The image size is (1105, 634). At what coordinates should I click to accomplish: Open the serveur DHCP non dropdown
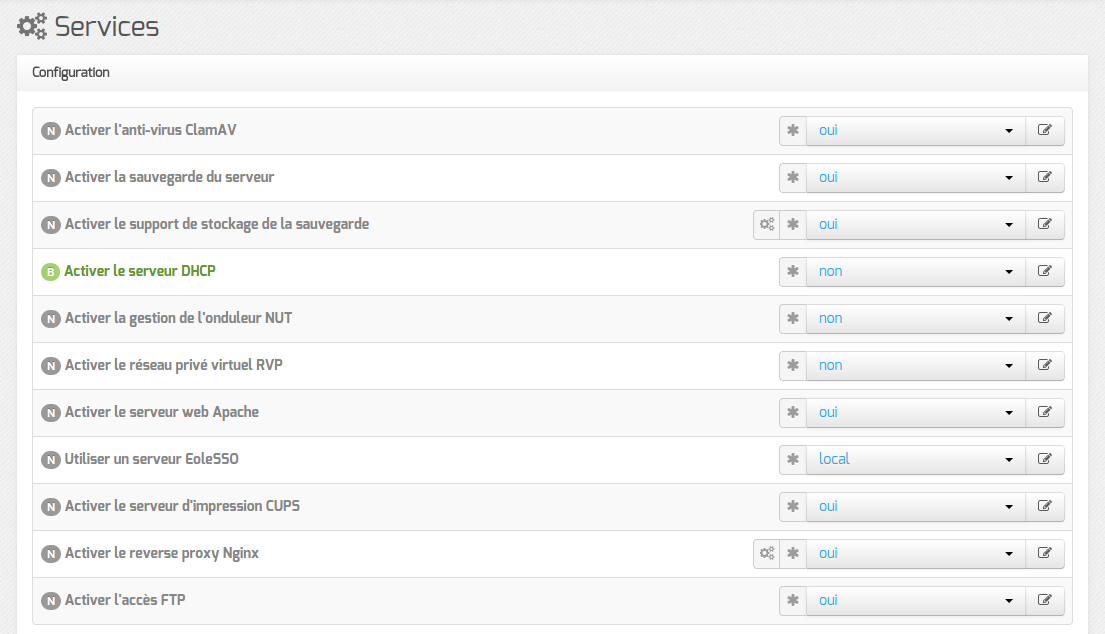pyautogui.click(x=915, y=271)
